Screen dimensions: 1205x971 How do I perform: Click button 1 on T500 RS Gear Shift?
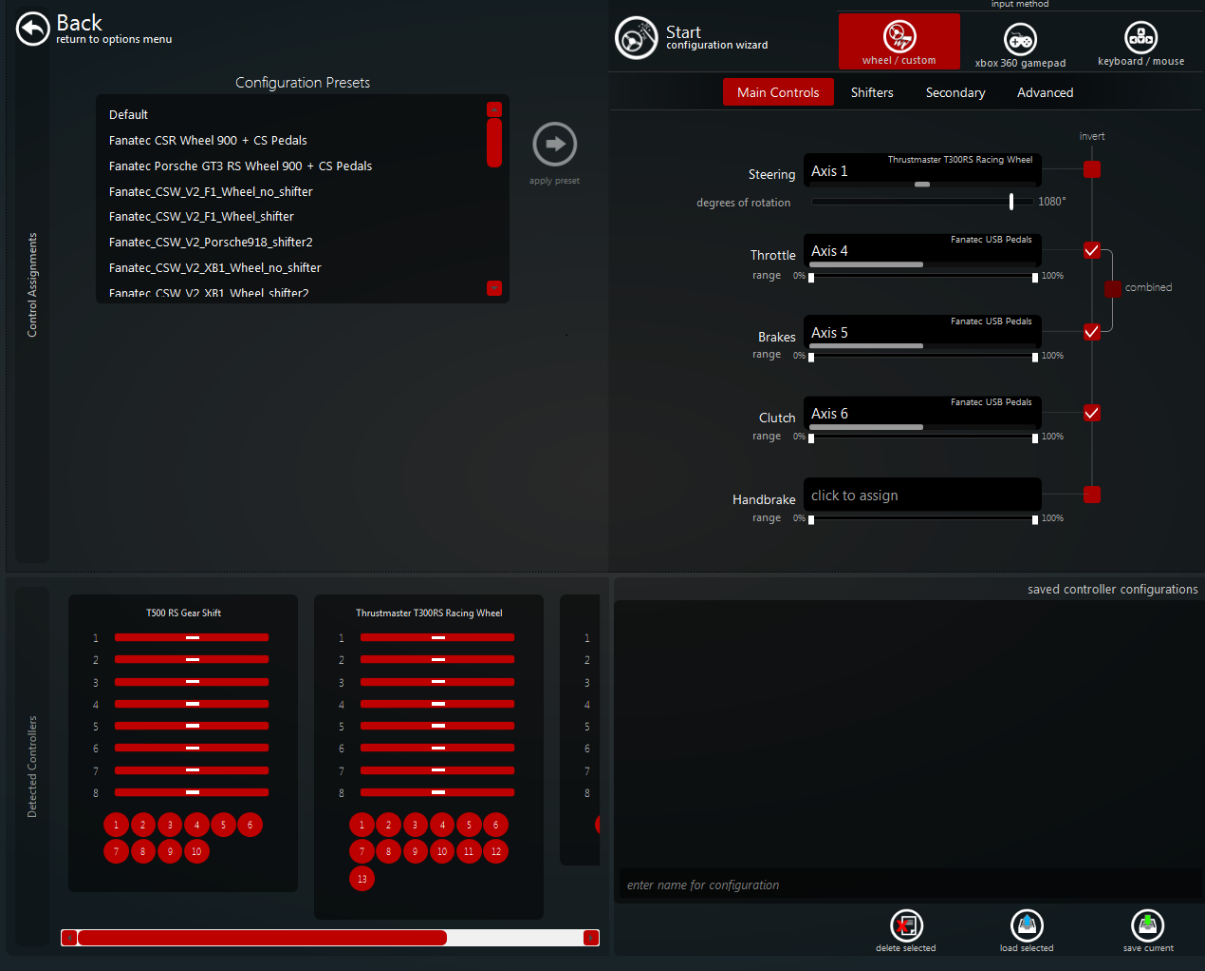pyautogui.click(x=116, y=825)
